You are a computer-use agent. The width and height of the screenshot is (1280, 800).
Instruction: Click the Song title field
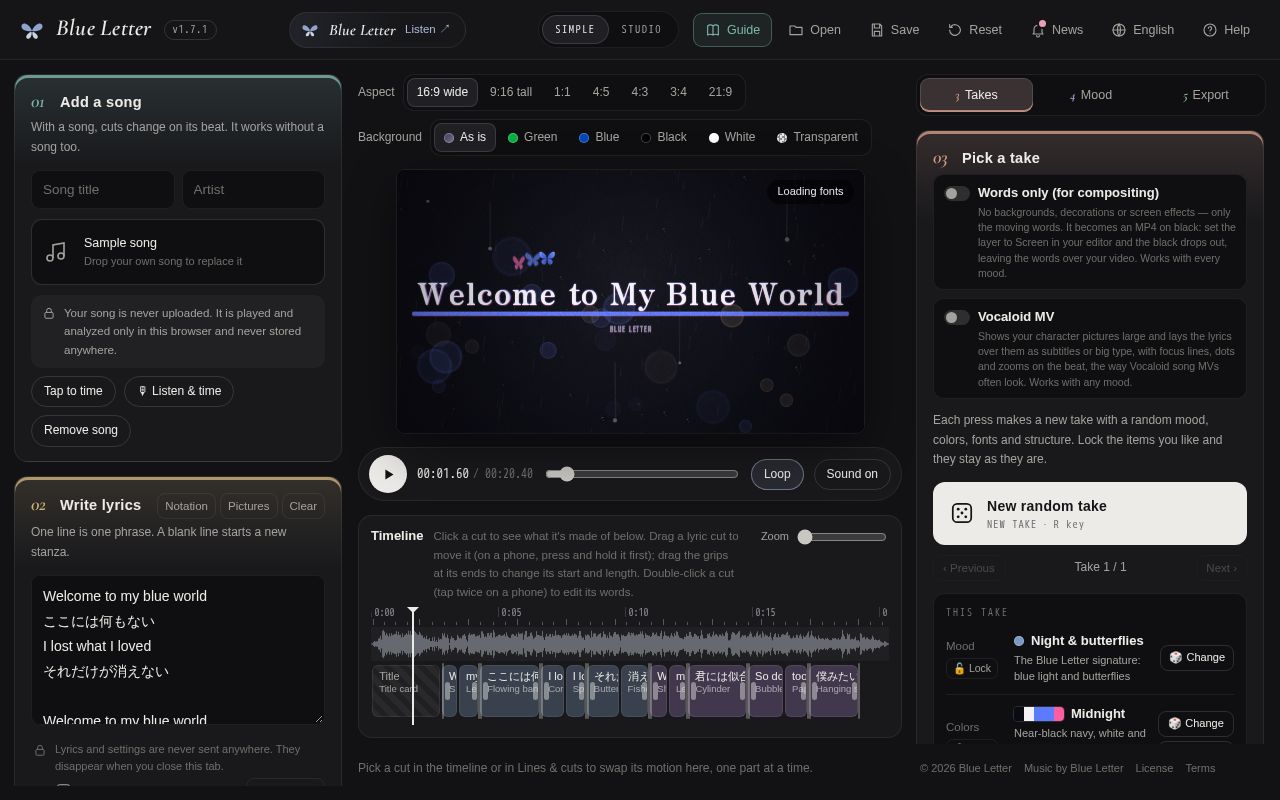[103, 189]
